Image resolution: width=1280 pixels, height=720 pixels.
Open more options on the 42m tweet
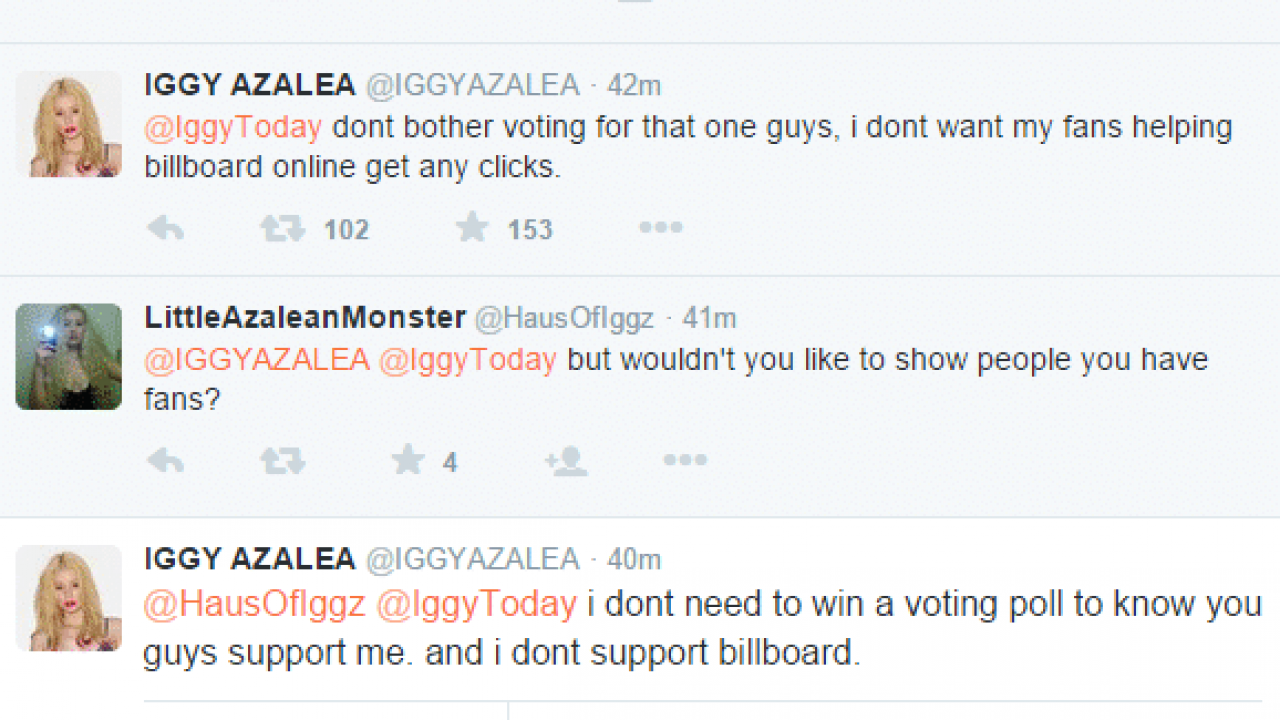(x=660, y=228)
